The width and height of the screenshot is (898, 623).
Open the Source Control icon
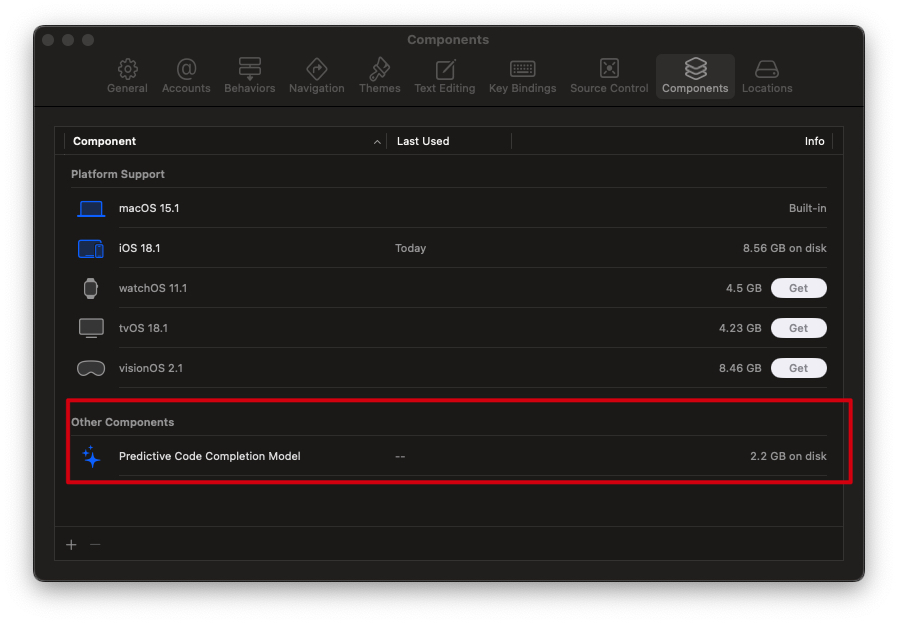tap(609, 68)
